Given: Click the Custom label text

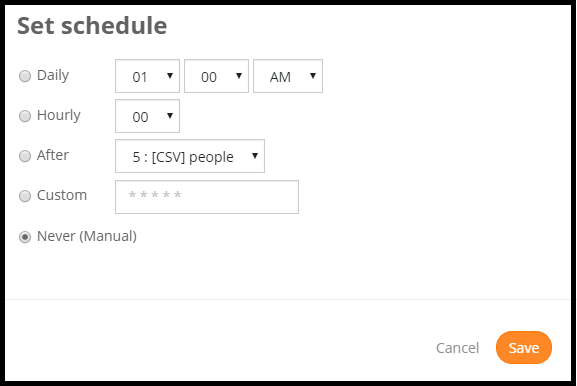Looking at the screenshot, I should click(62, 195).
